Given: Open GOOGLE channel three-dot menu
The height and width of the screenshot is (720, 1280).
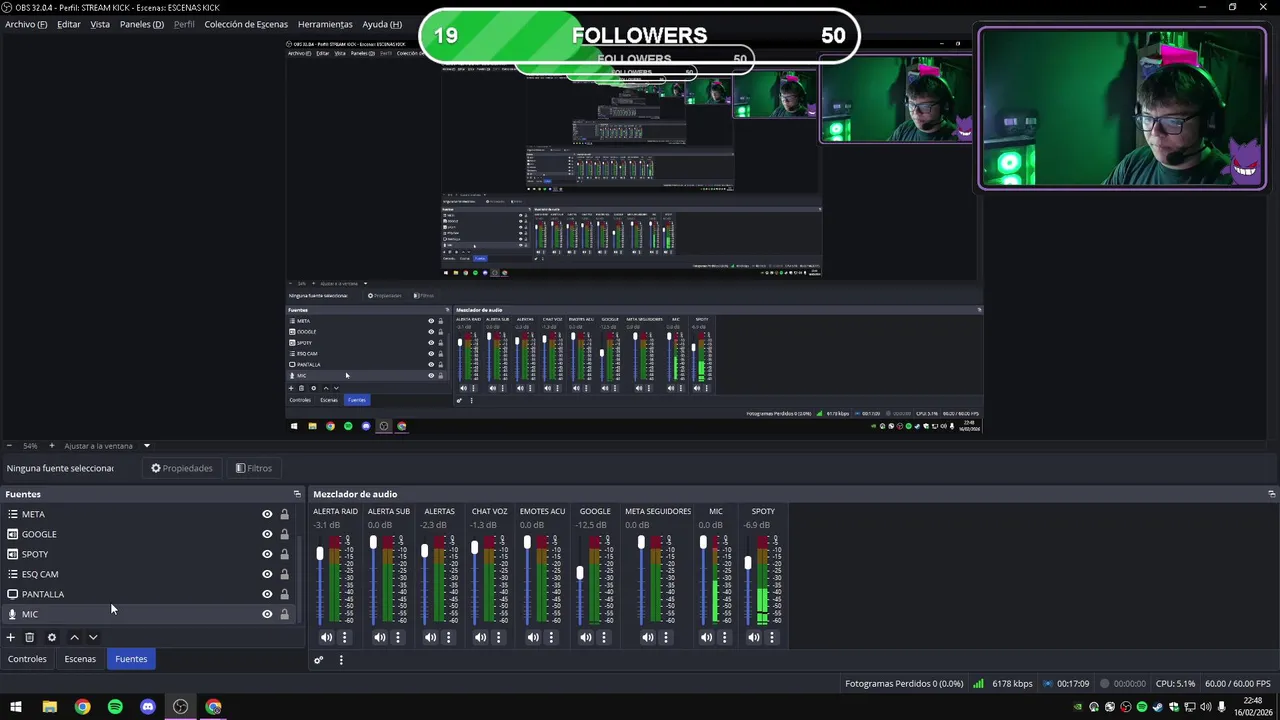Looking at the screenshot, I should click(x=604, y=637).
